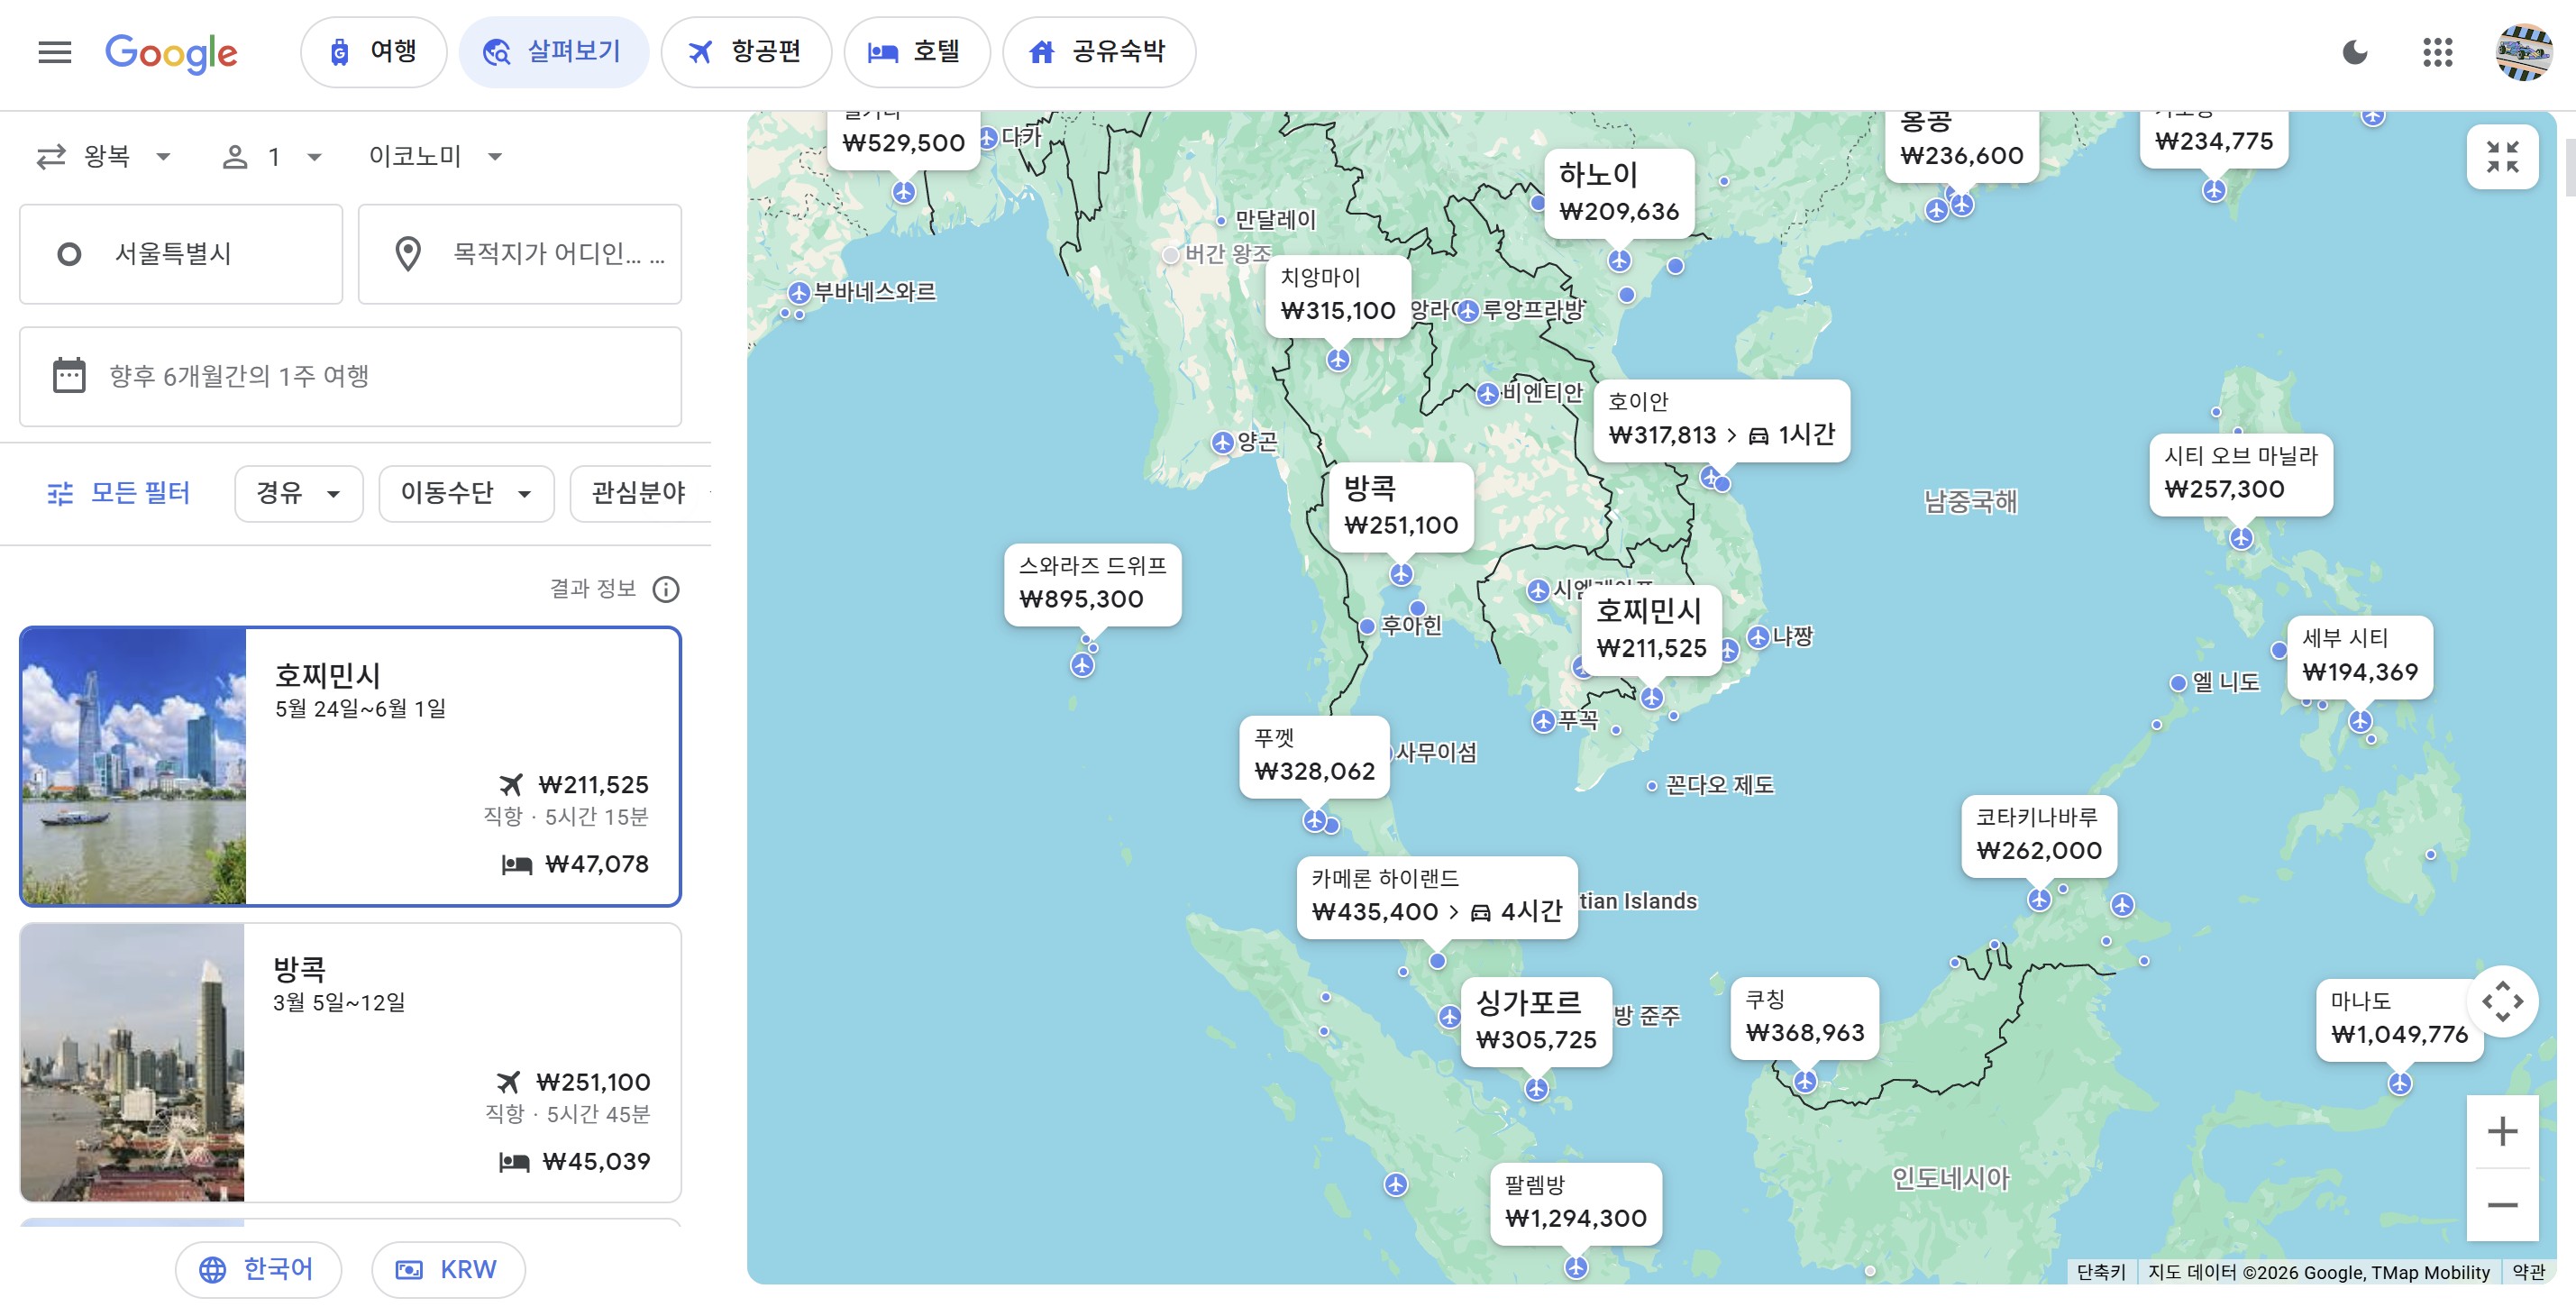This screenshot has width=2576, height=1307.
Task: Open the 이동수단 transport mode dropdown
Action: click(465, 493)
